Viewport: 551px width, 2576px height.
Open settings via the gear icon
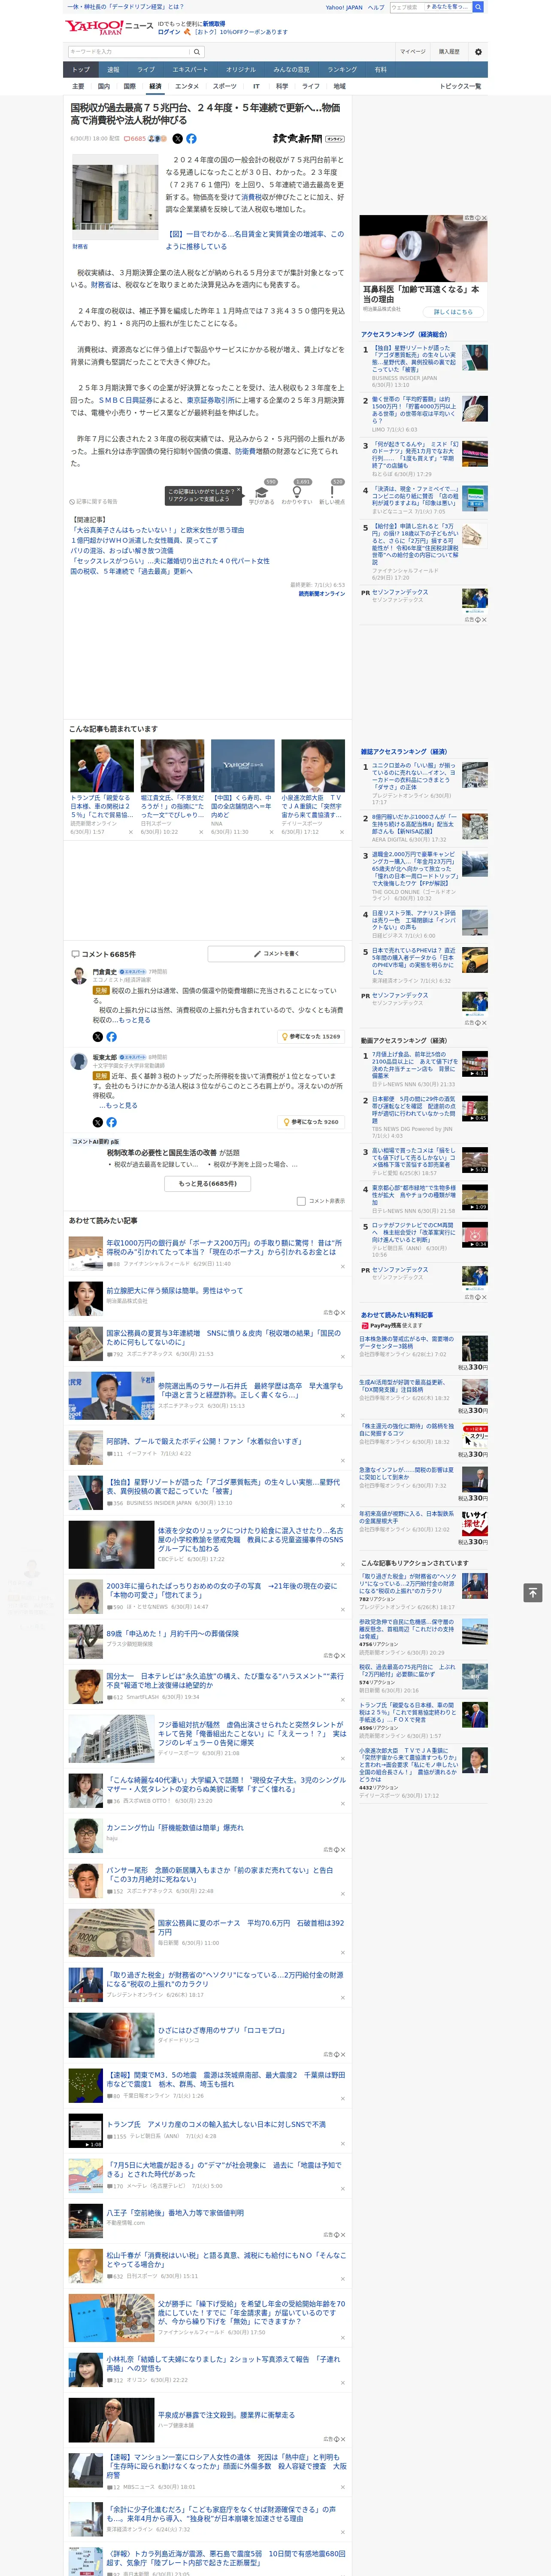point(478,52)
